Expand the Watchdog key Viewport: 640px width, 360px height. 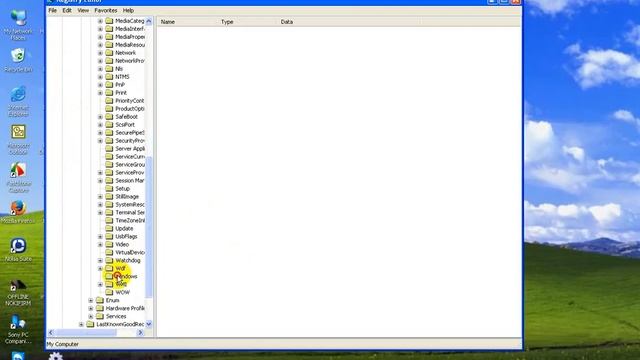[x=100, y=260]
